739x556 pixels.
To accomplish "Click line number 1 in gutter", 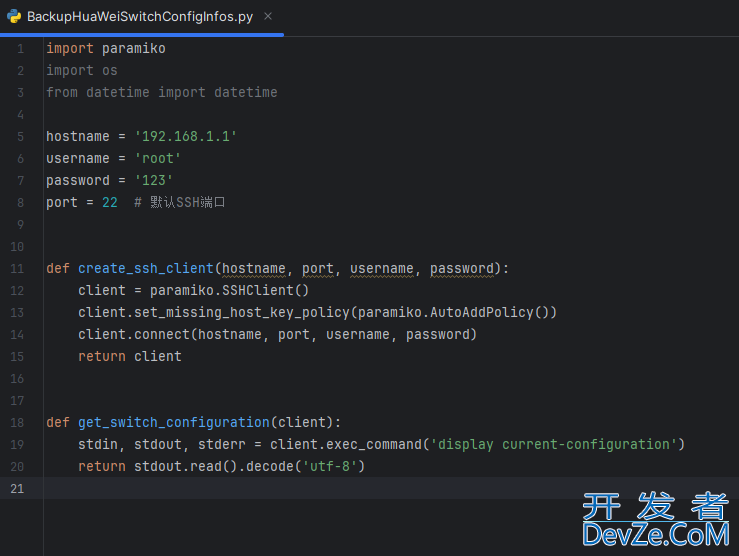I will (20, 49).
